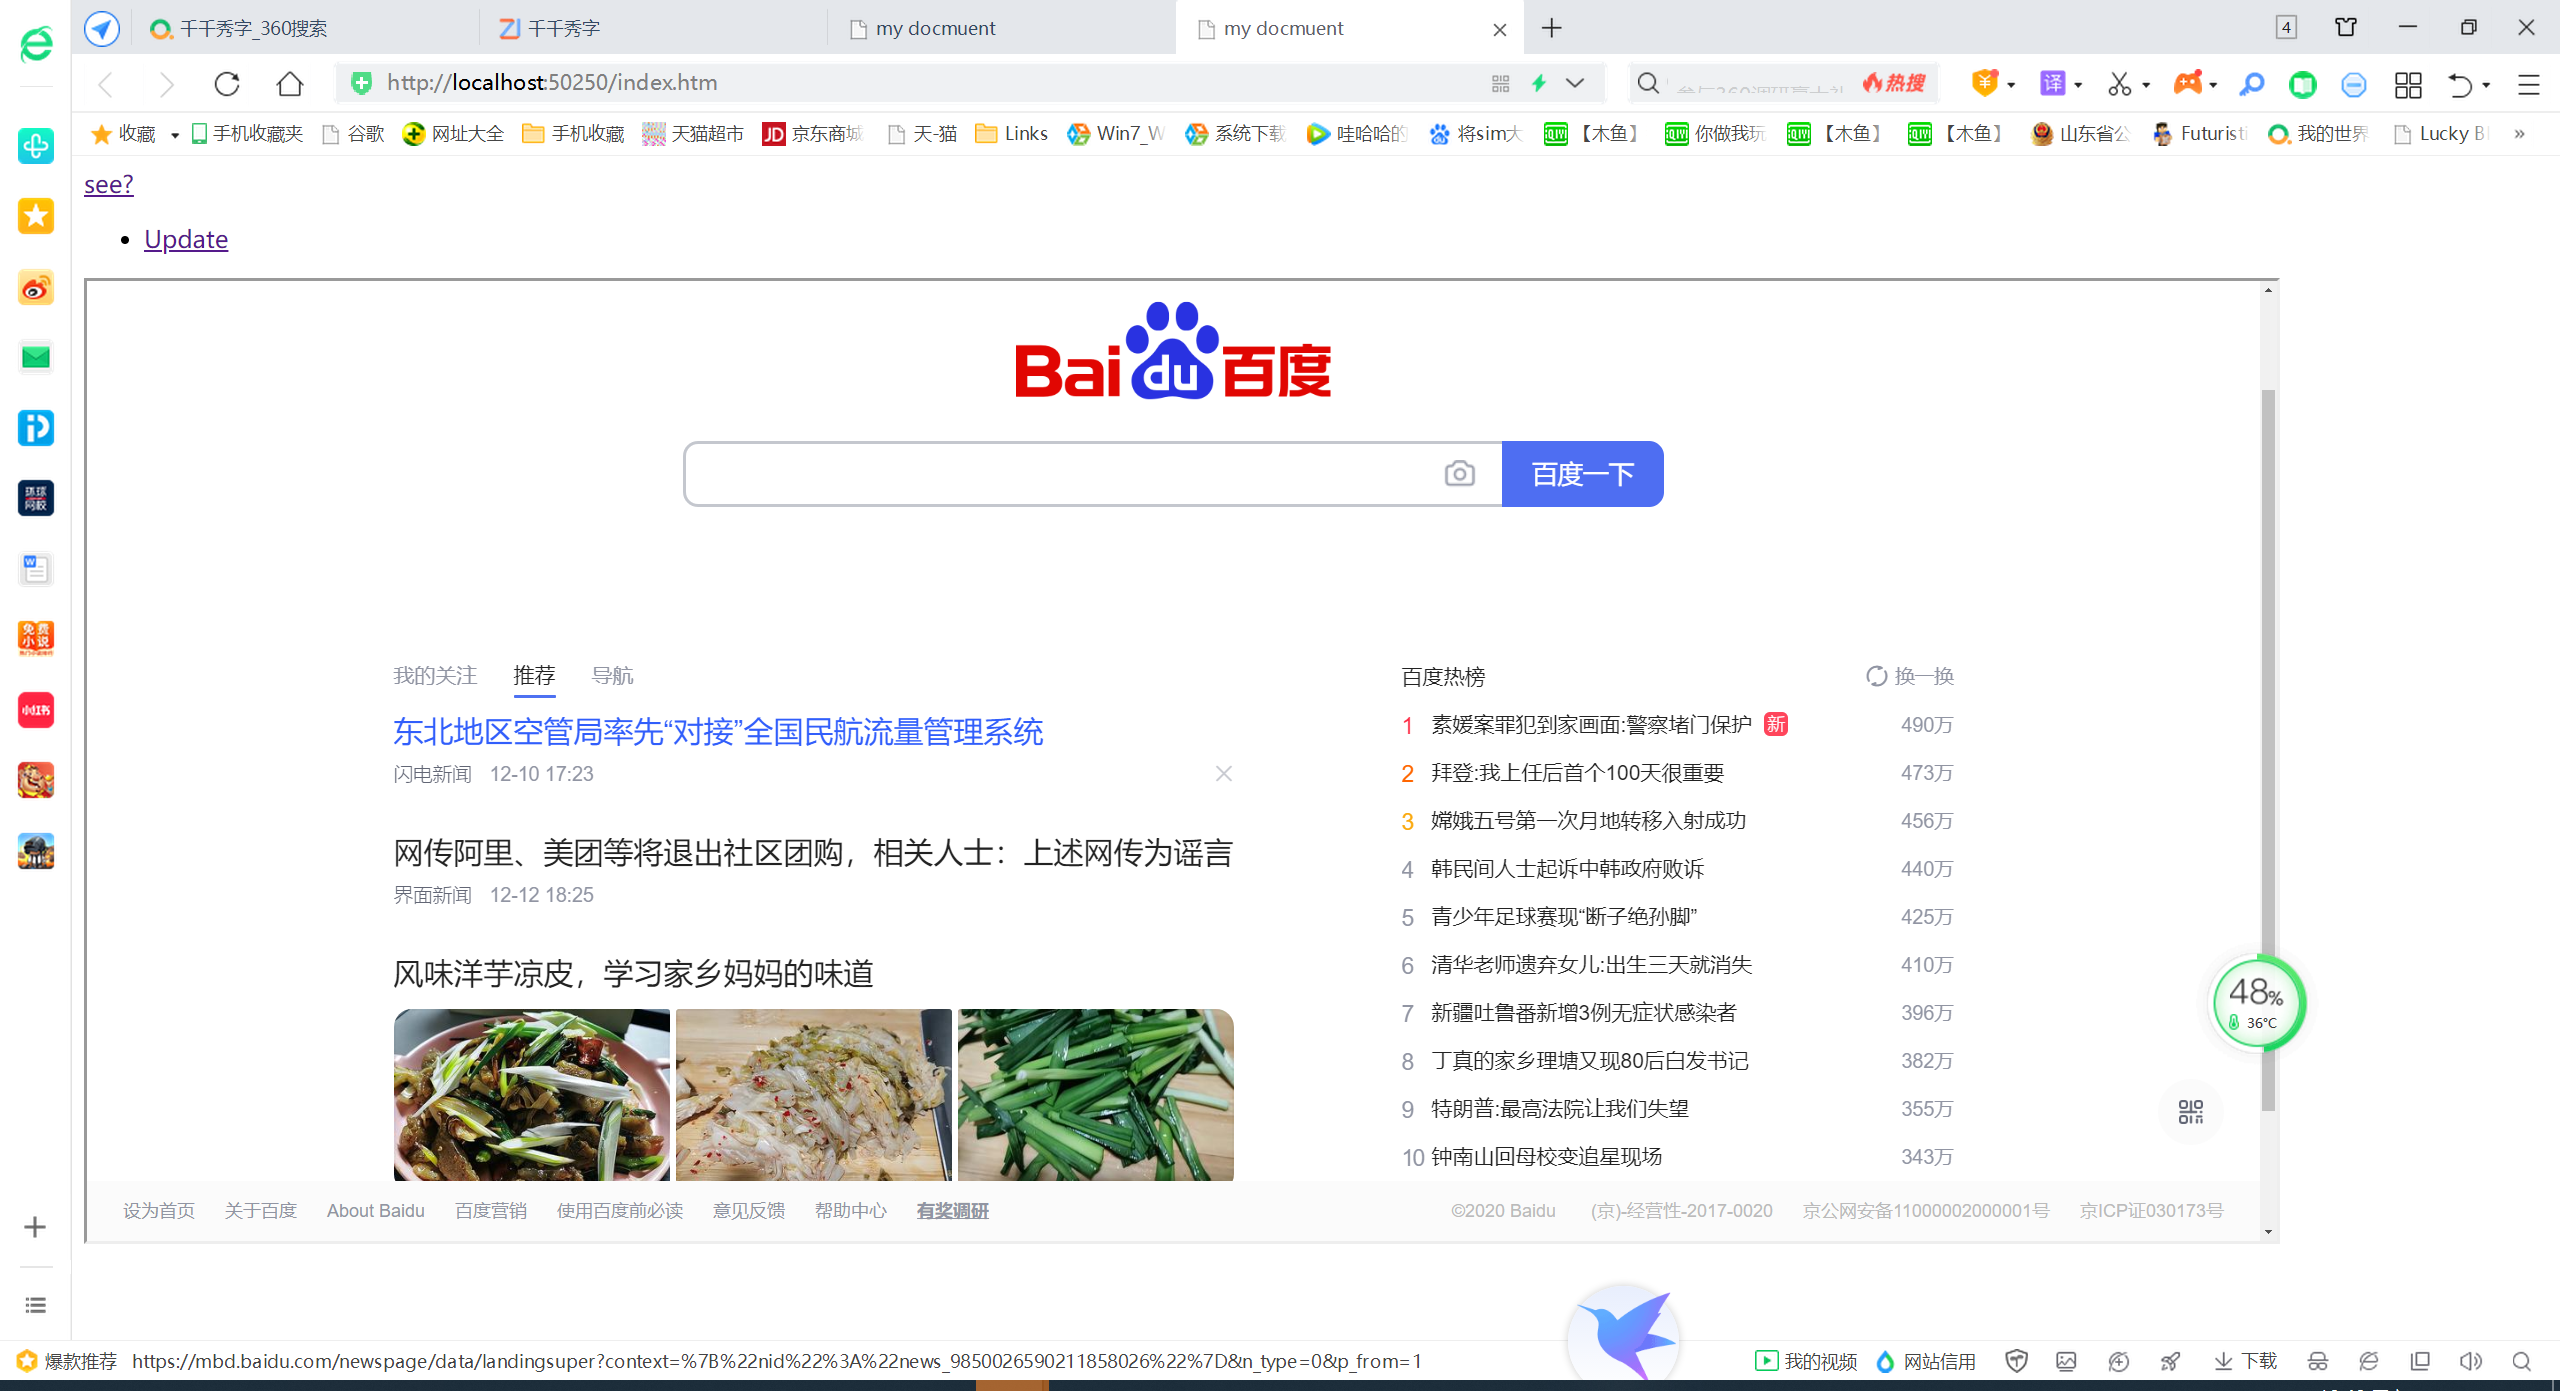Click the browser reload icon
Screen dimensions: 2560x1391
pos(227,83)
